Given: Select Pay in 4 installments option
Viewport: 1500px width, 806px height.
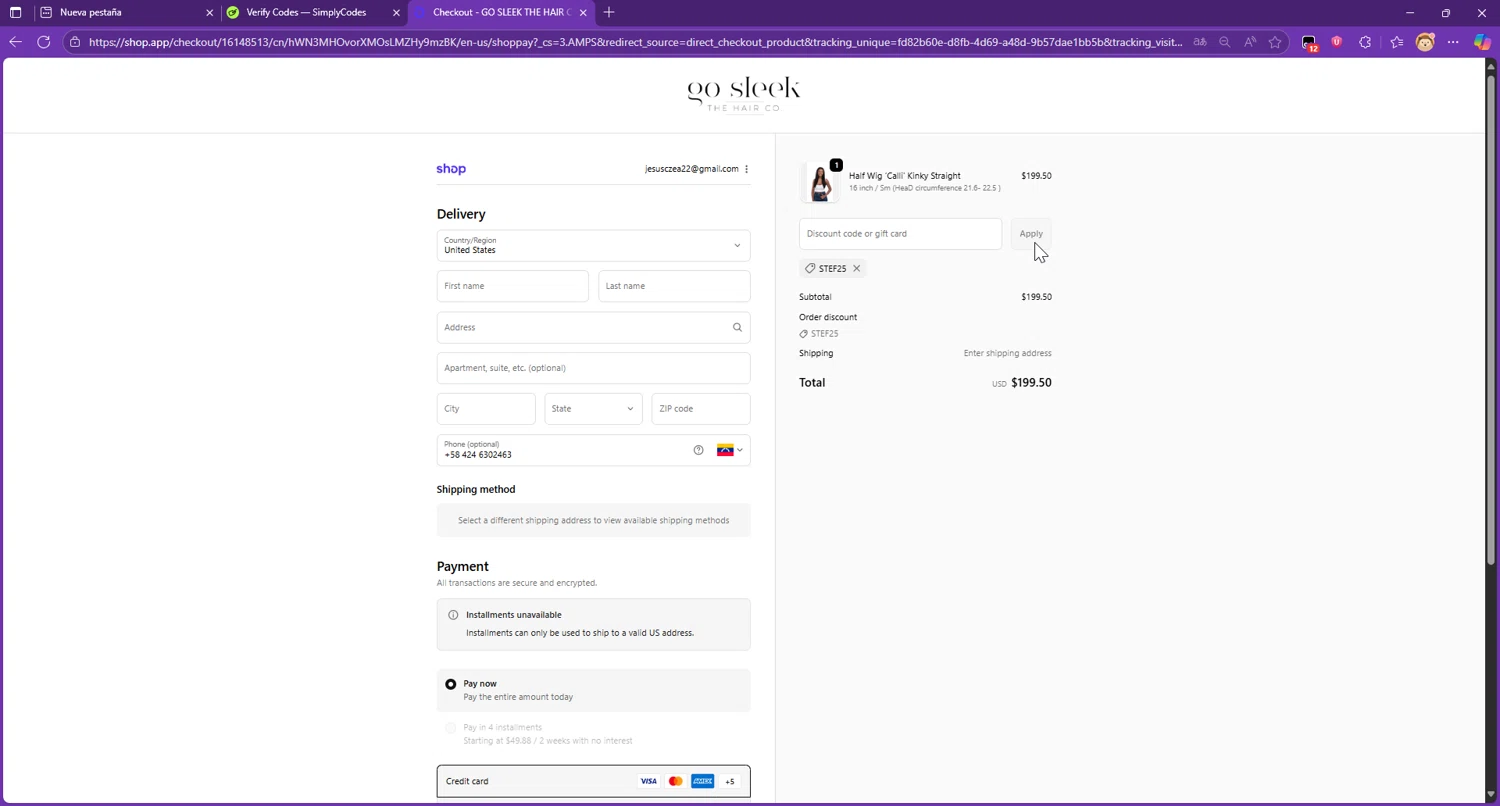Looking at the screenshot, I should click(x=451, y=728).
